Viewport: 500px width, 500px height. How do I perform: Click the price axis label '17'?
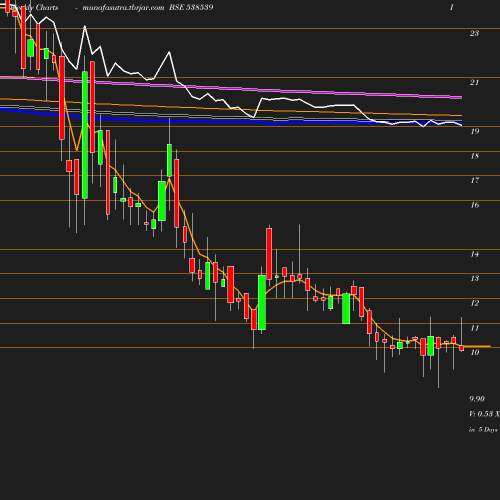pos(475,180)
